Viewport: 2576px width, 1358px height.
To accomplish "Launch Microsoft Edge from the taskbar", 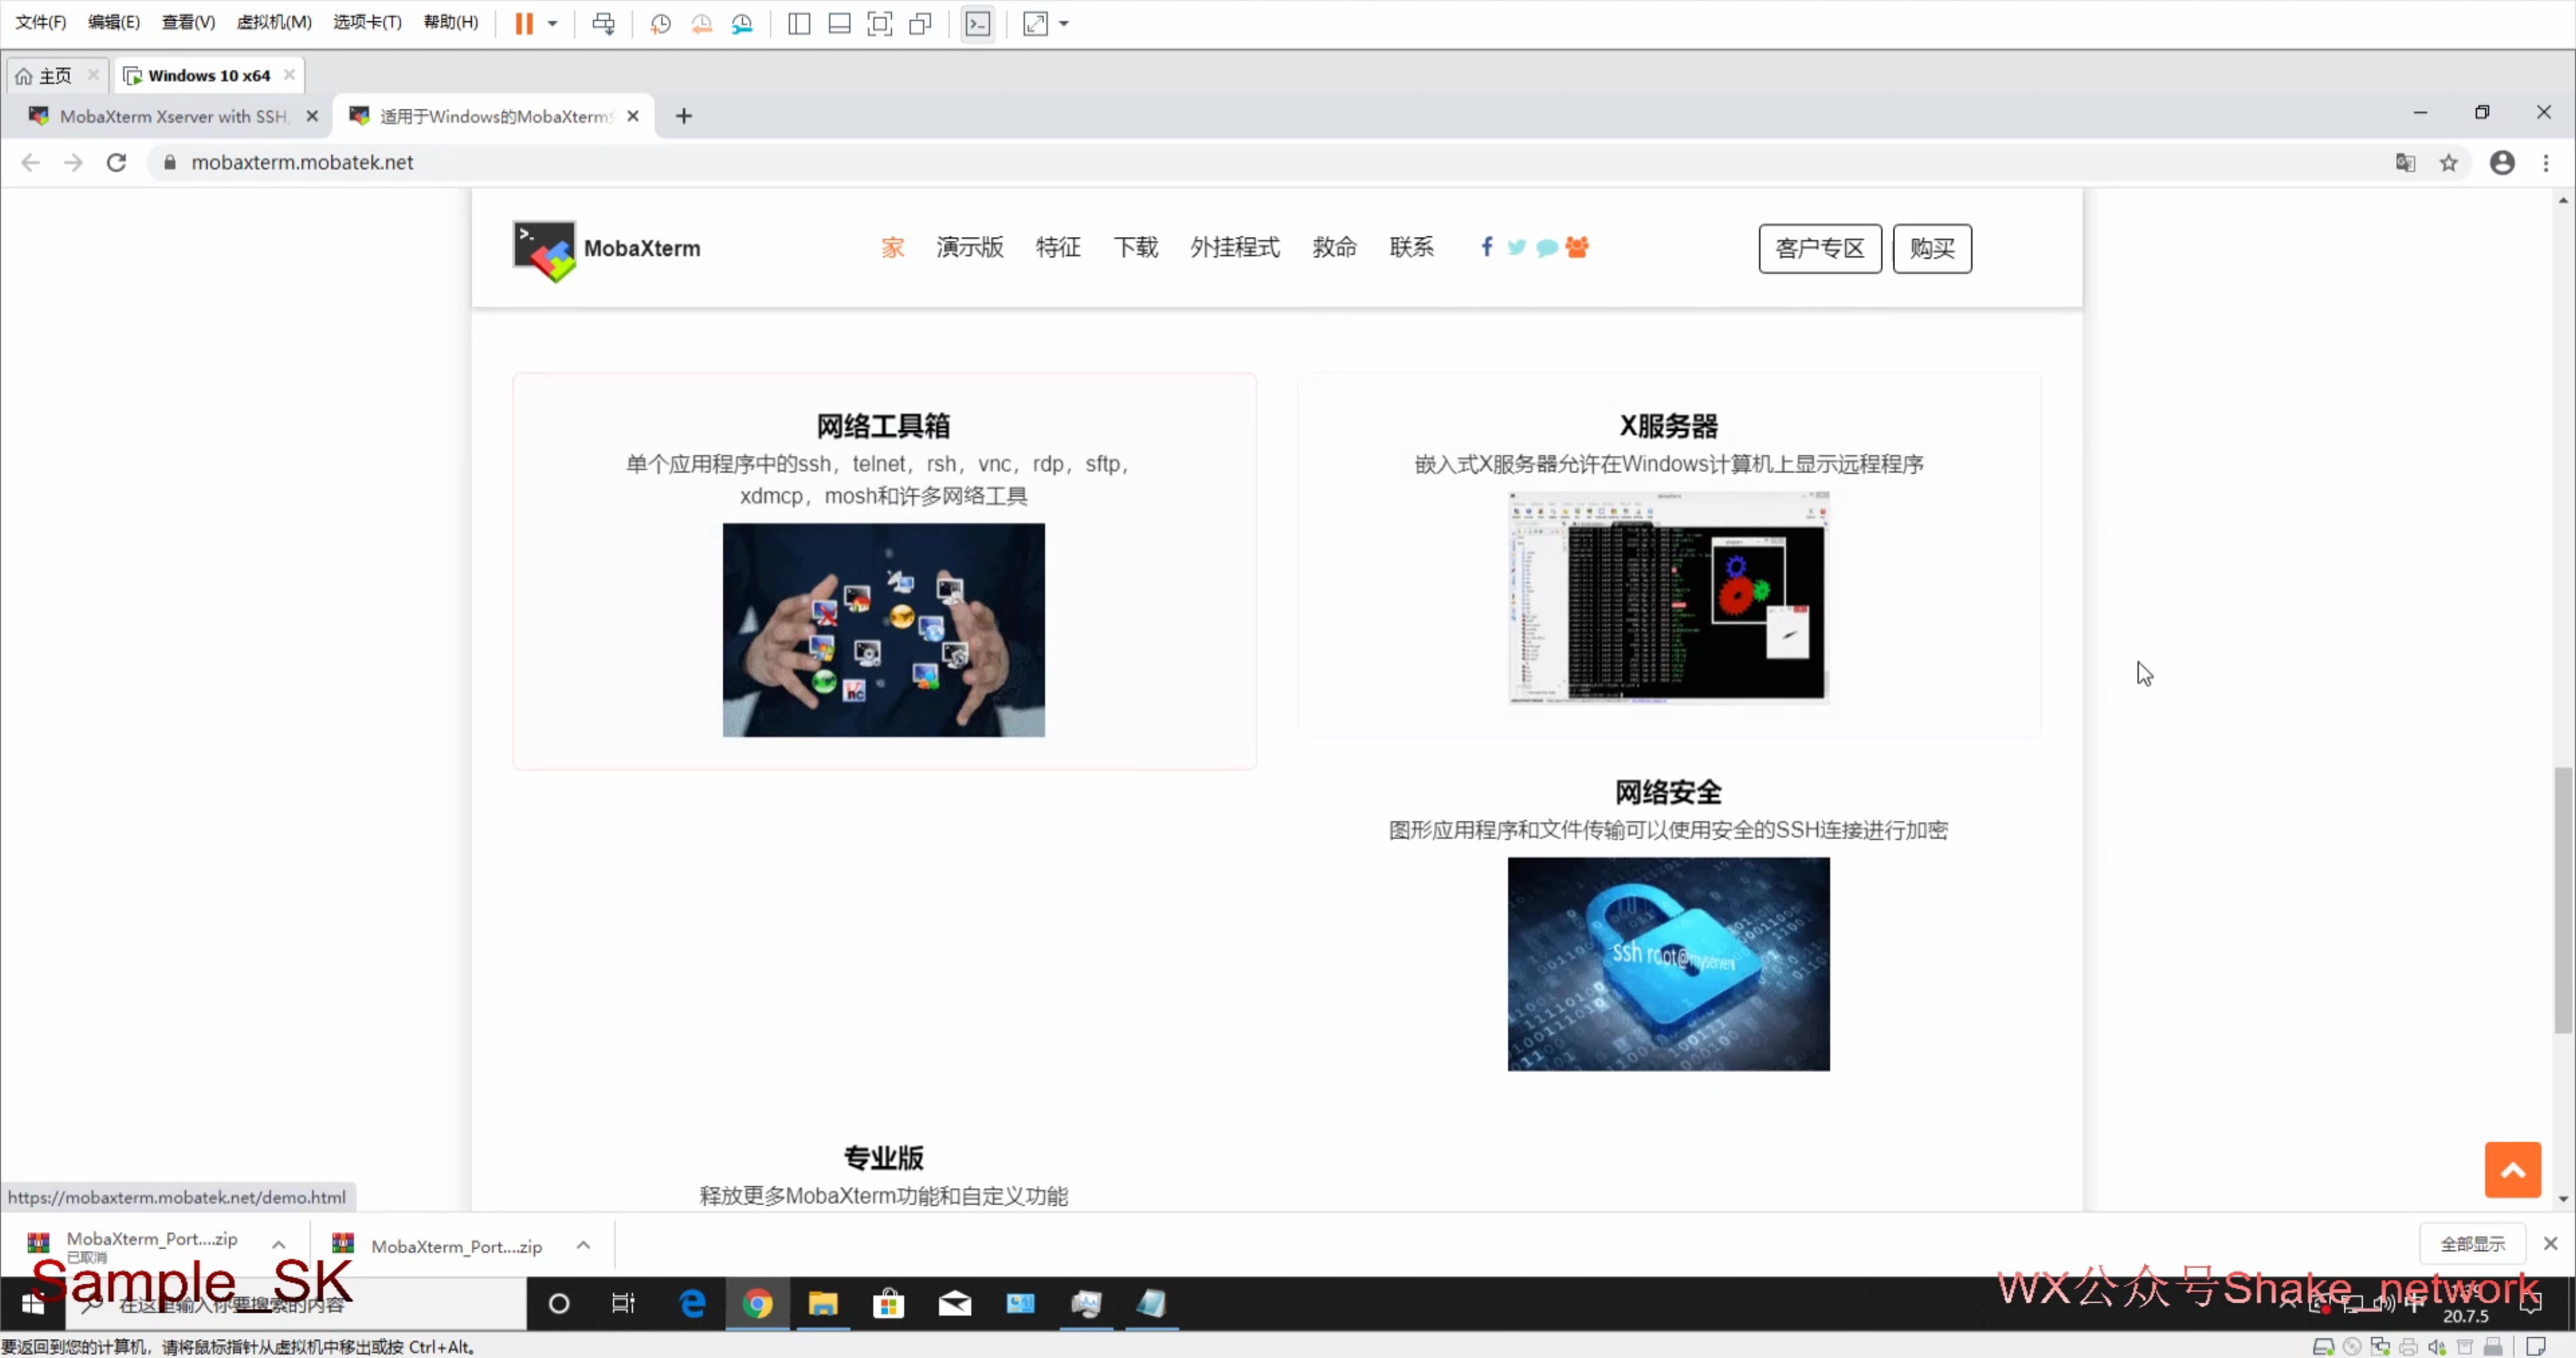I will 692,1304.
